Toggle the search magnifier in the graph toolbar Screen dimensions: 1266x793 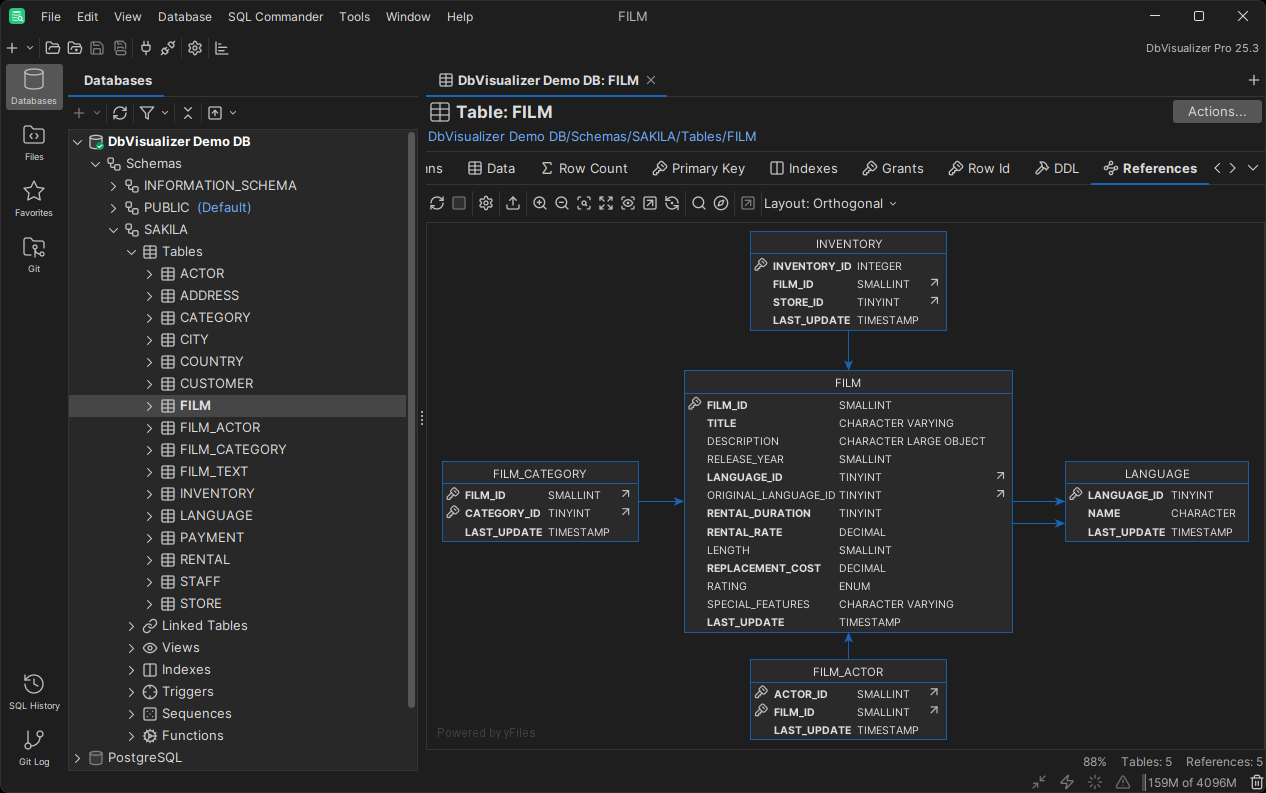pos(699,203)
